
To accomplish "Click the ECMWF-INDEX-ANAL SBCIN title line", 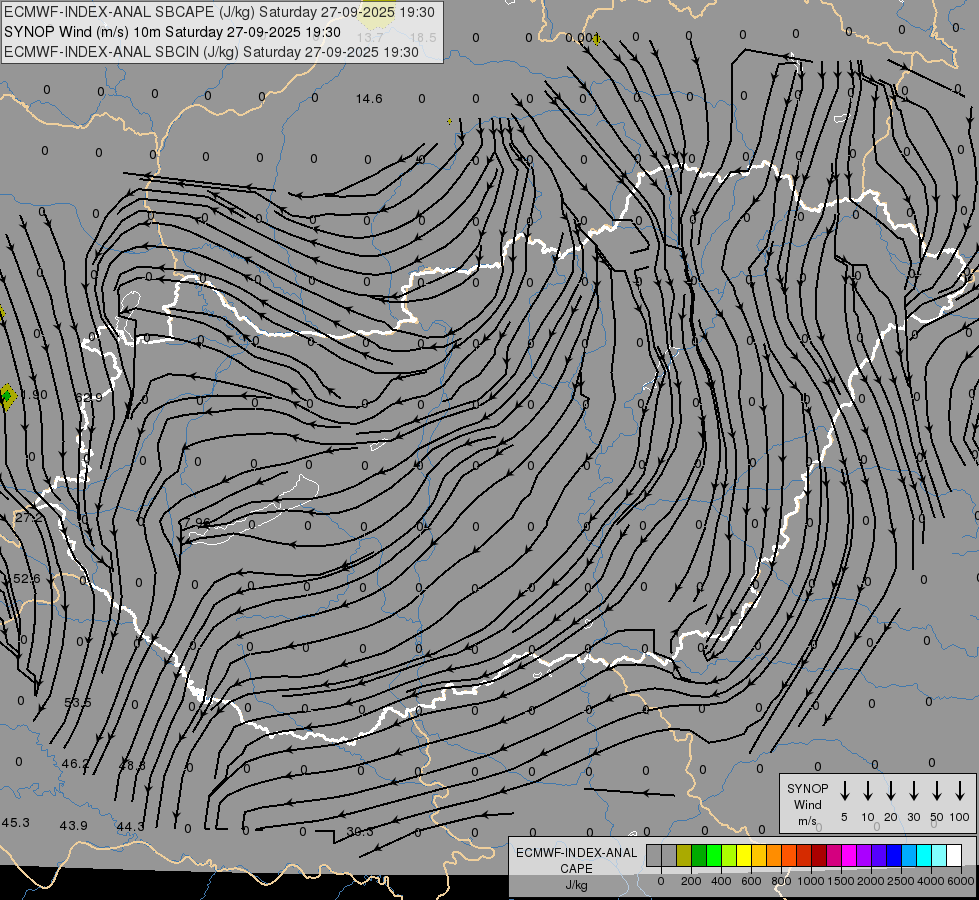I will tap(211, 52).
